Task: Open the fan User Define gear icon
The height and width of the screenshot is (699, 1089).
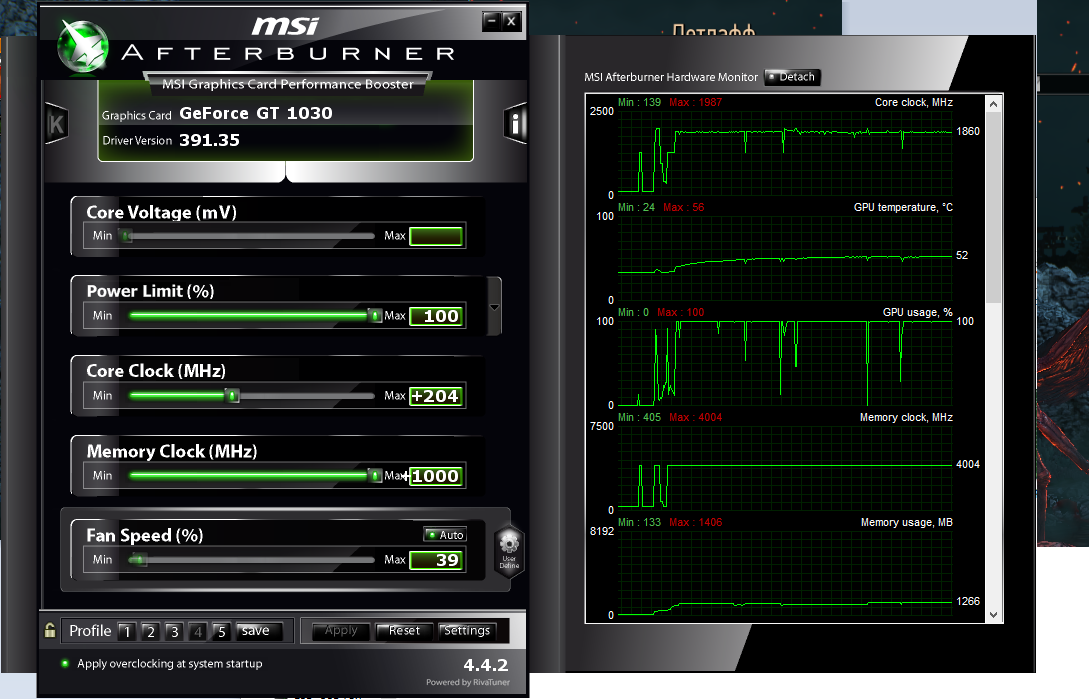Action: (x=509, y=549)
